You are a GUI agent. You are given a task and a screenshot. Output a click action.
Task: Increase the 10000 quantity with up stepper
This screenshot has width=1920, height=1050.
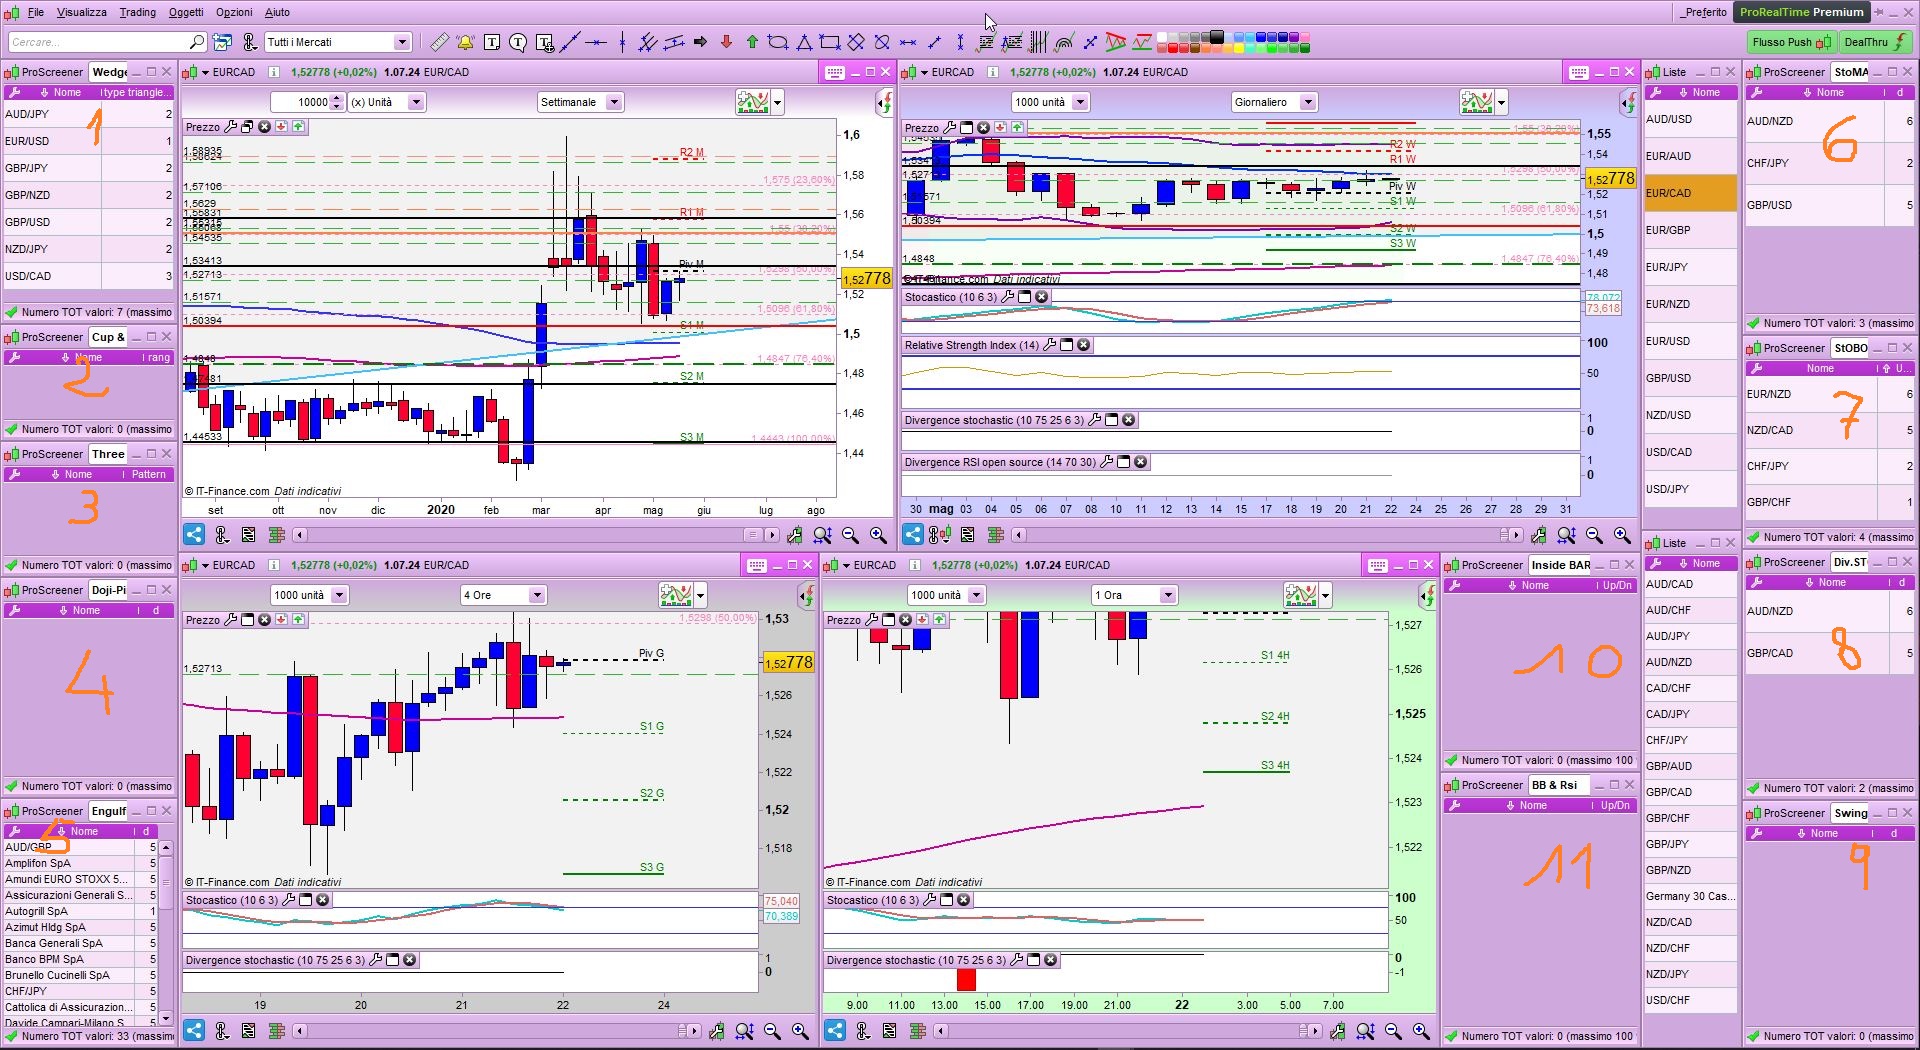(337, 98)
